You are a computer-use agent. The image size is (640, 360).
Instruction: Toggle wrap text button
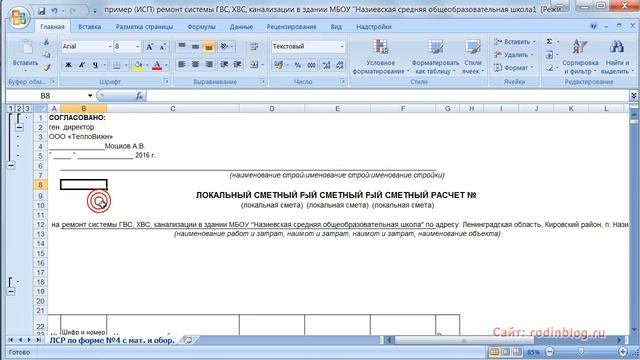(x=254, y=47)
